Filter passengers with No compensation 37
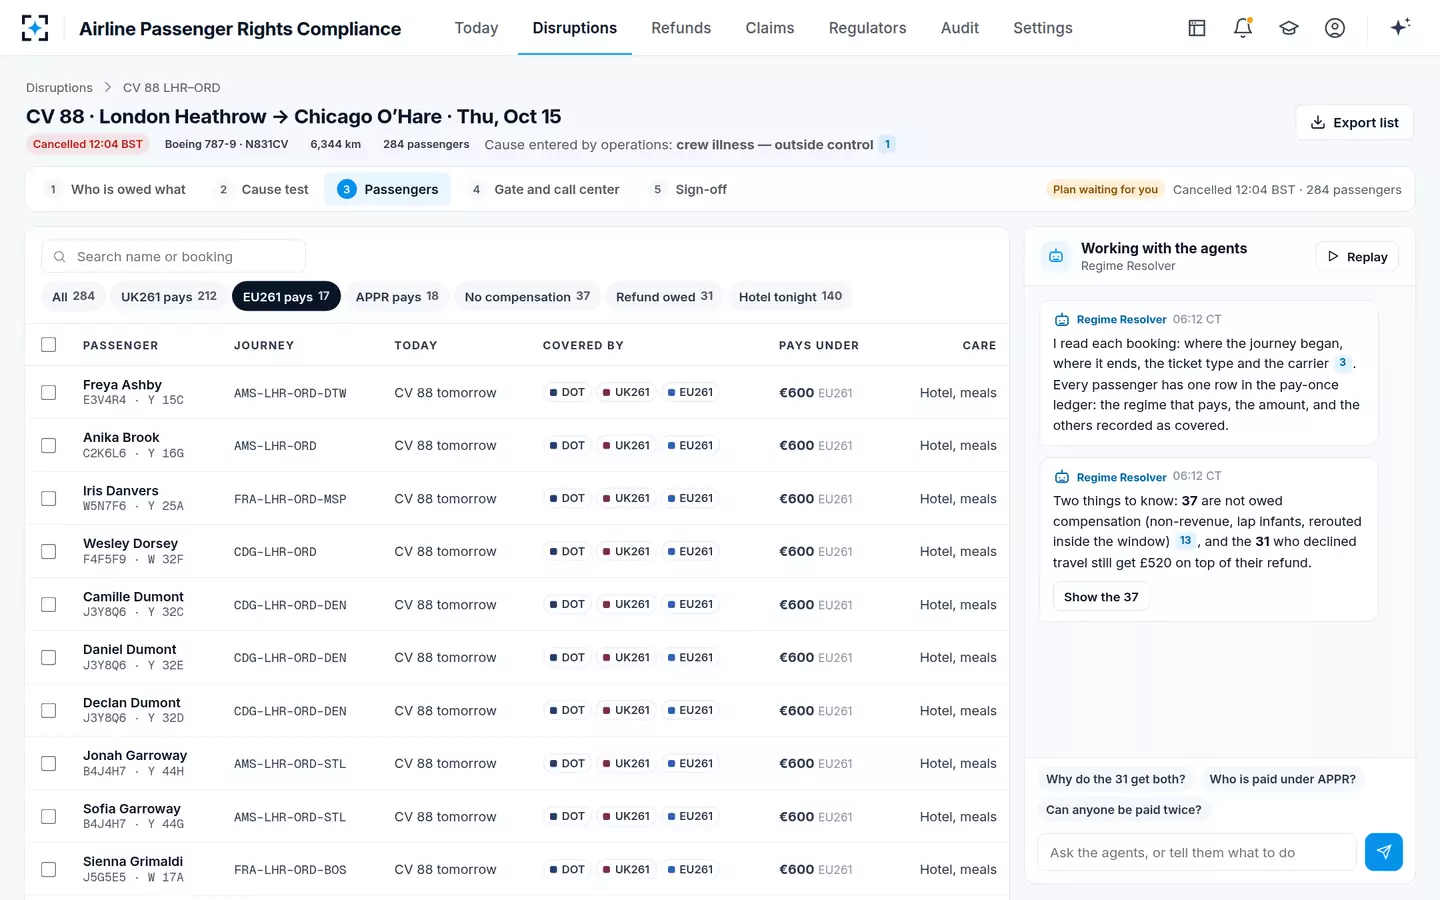This screenshot has width=1440, height=900. [527, 297]
